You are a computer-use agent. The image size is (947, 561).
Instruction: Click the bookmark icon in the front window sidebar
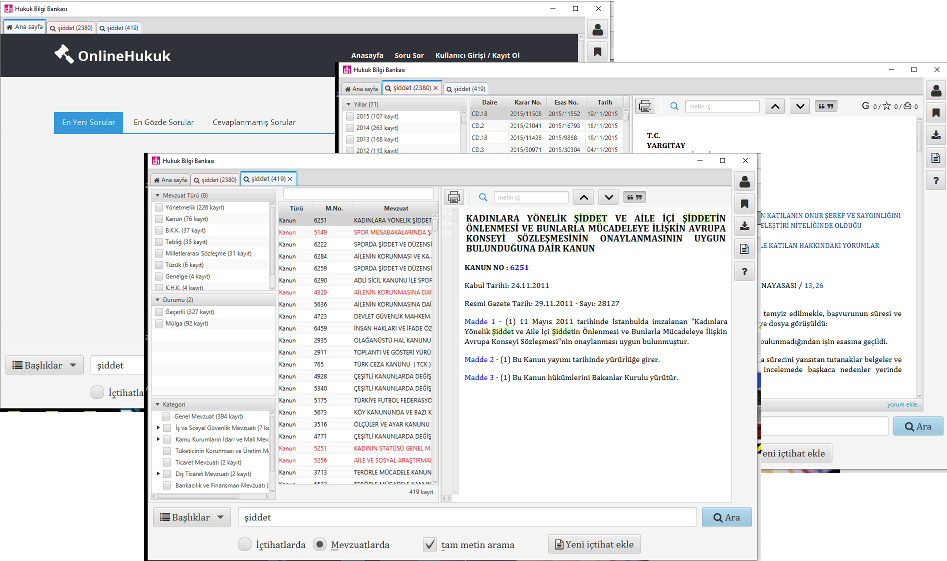(x=745, y=204)
